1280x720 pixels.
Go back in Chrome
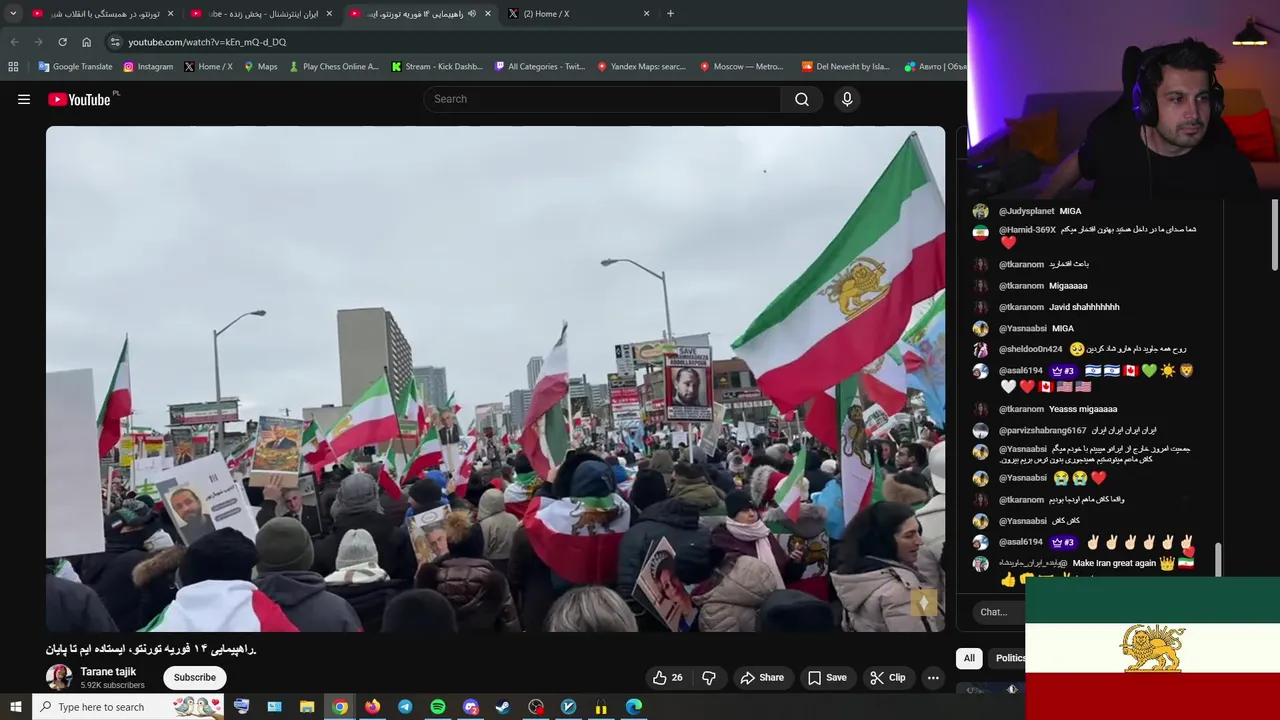pos(14,42)
